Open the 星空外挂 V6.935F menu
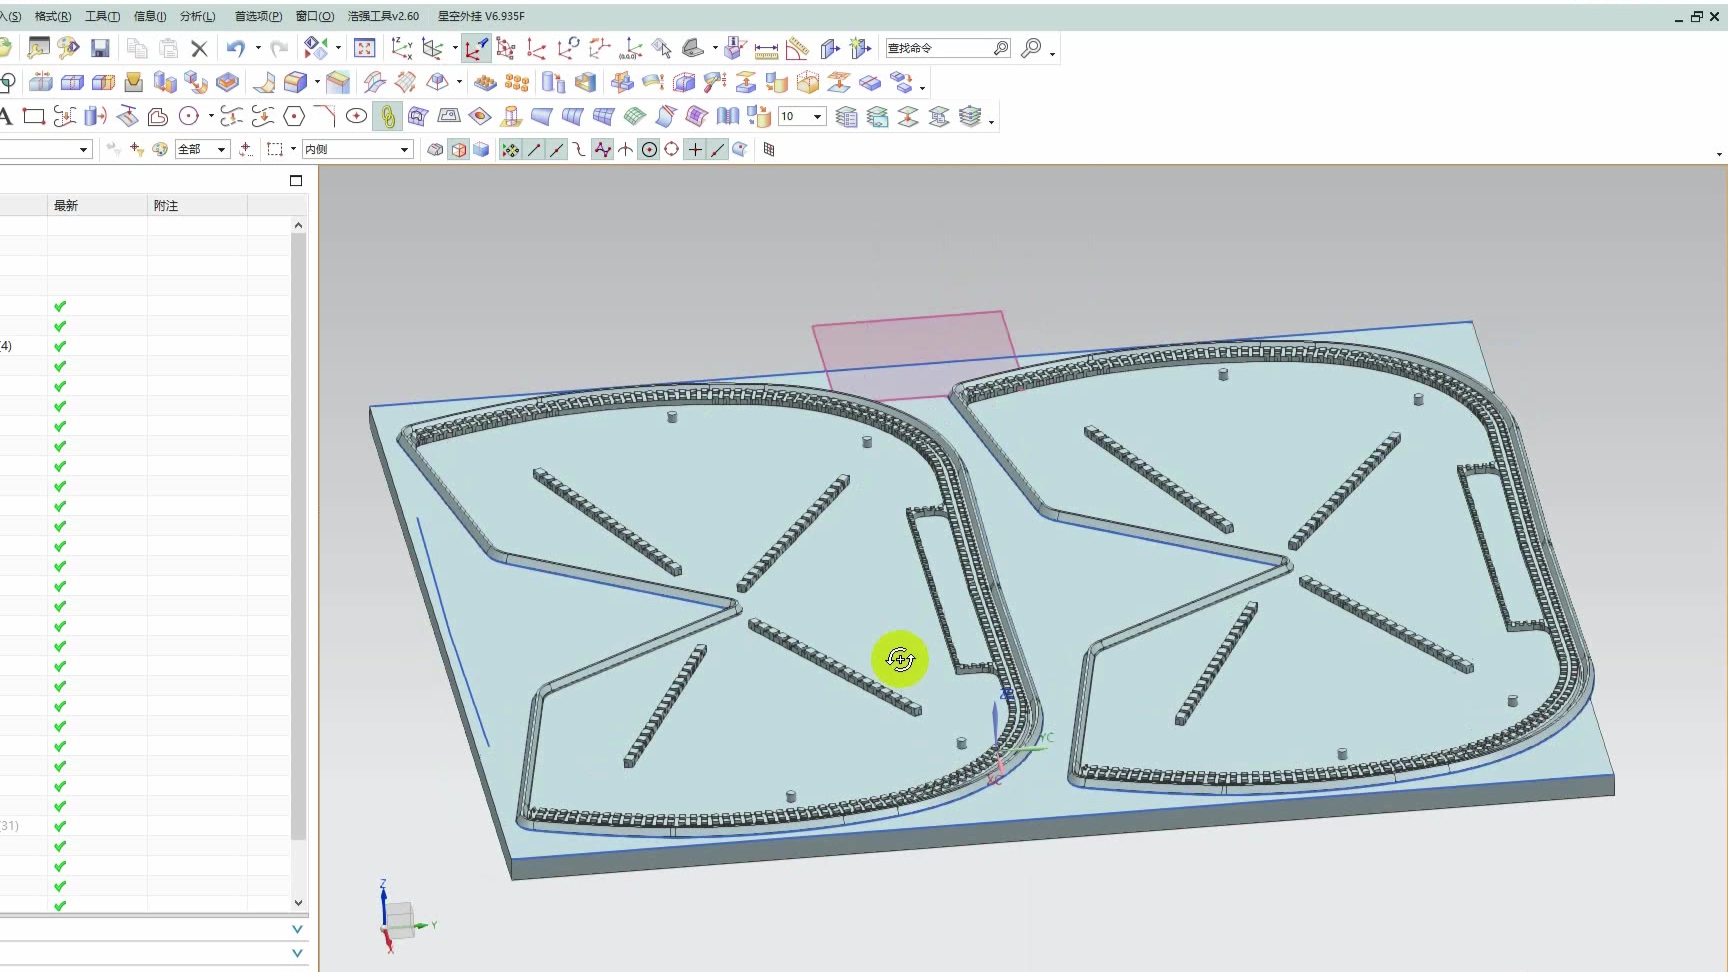 pyautogui.click(x=481, y=16)
